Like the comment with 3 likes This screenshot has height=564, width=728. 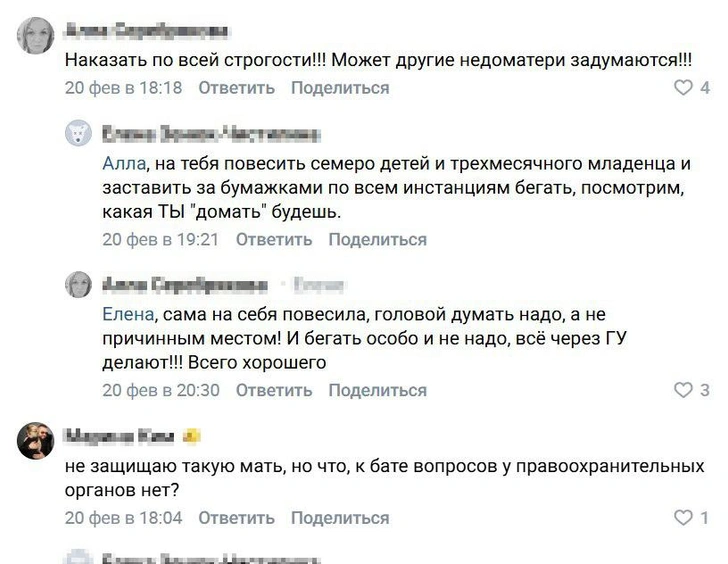click(683, 390)
